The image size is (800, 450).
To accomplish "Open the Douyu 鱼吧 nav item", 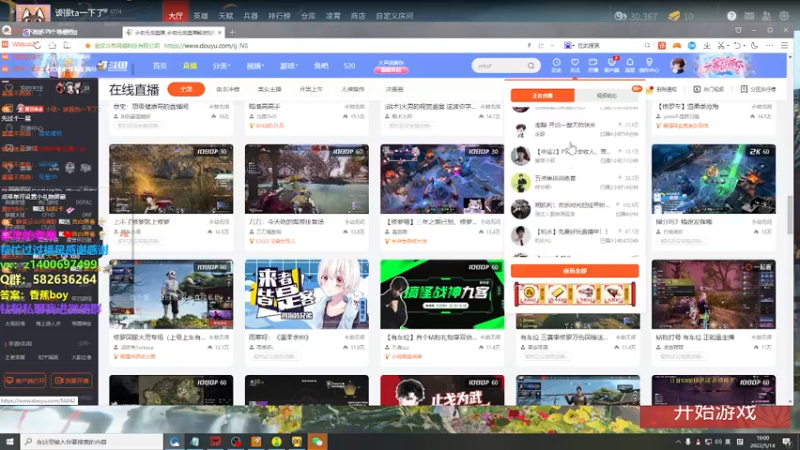I will 321,66.
